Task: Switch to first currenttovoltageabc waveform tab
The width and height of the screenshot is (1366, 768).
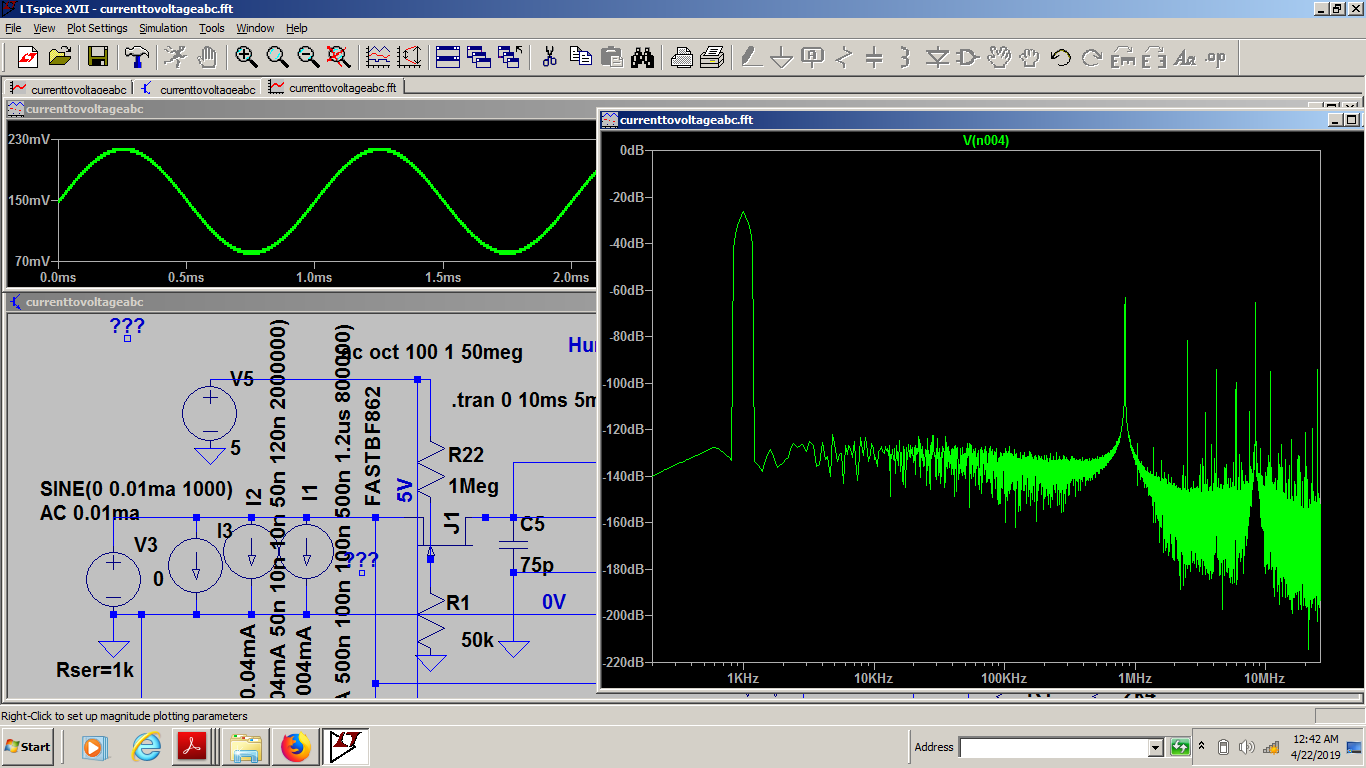Action: click(x=68, y=88)
